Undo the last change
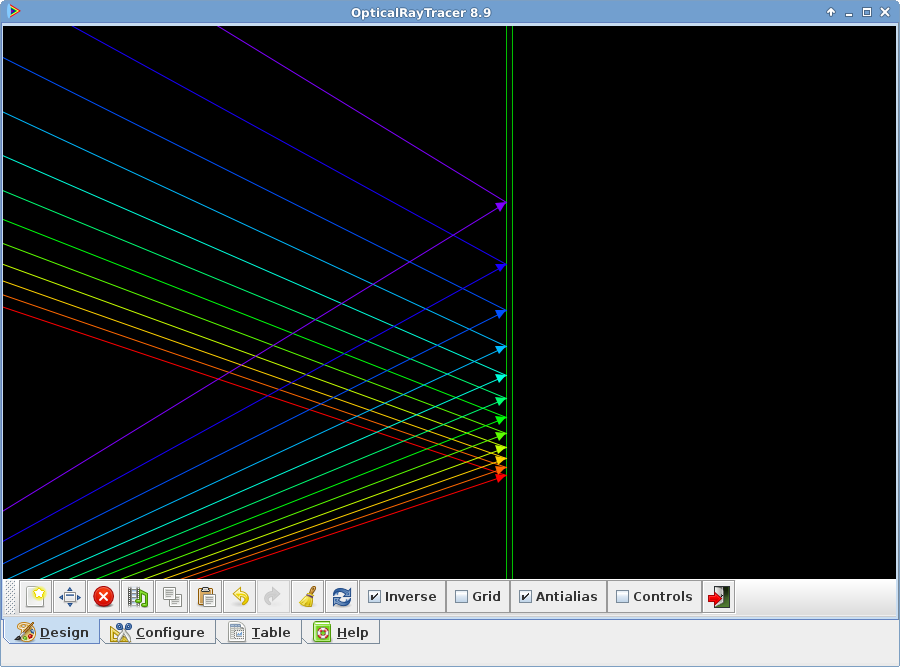Image resolution: width=900 pixels, height=667 pixels. point(239,596)
